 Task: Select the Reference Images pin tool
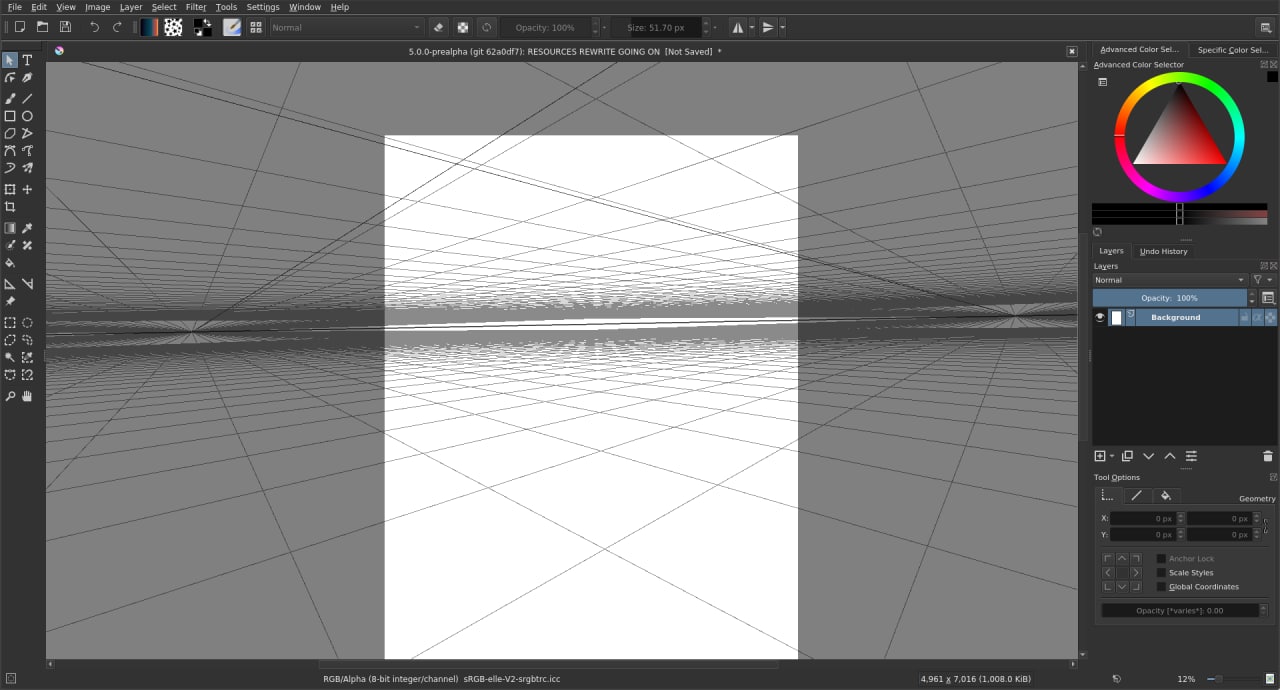coord(10,301)
